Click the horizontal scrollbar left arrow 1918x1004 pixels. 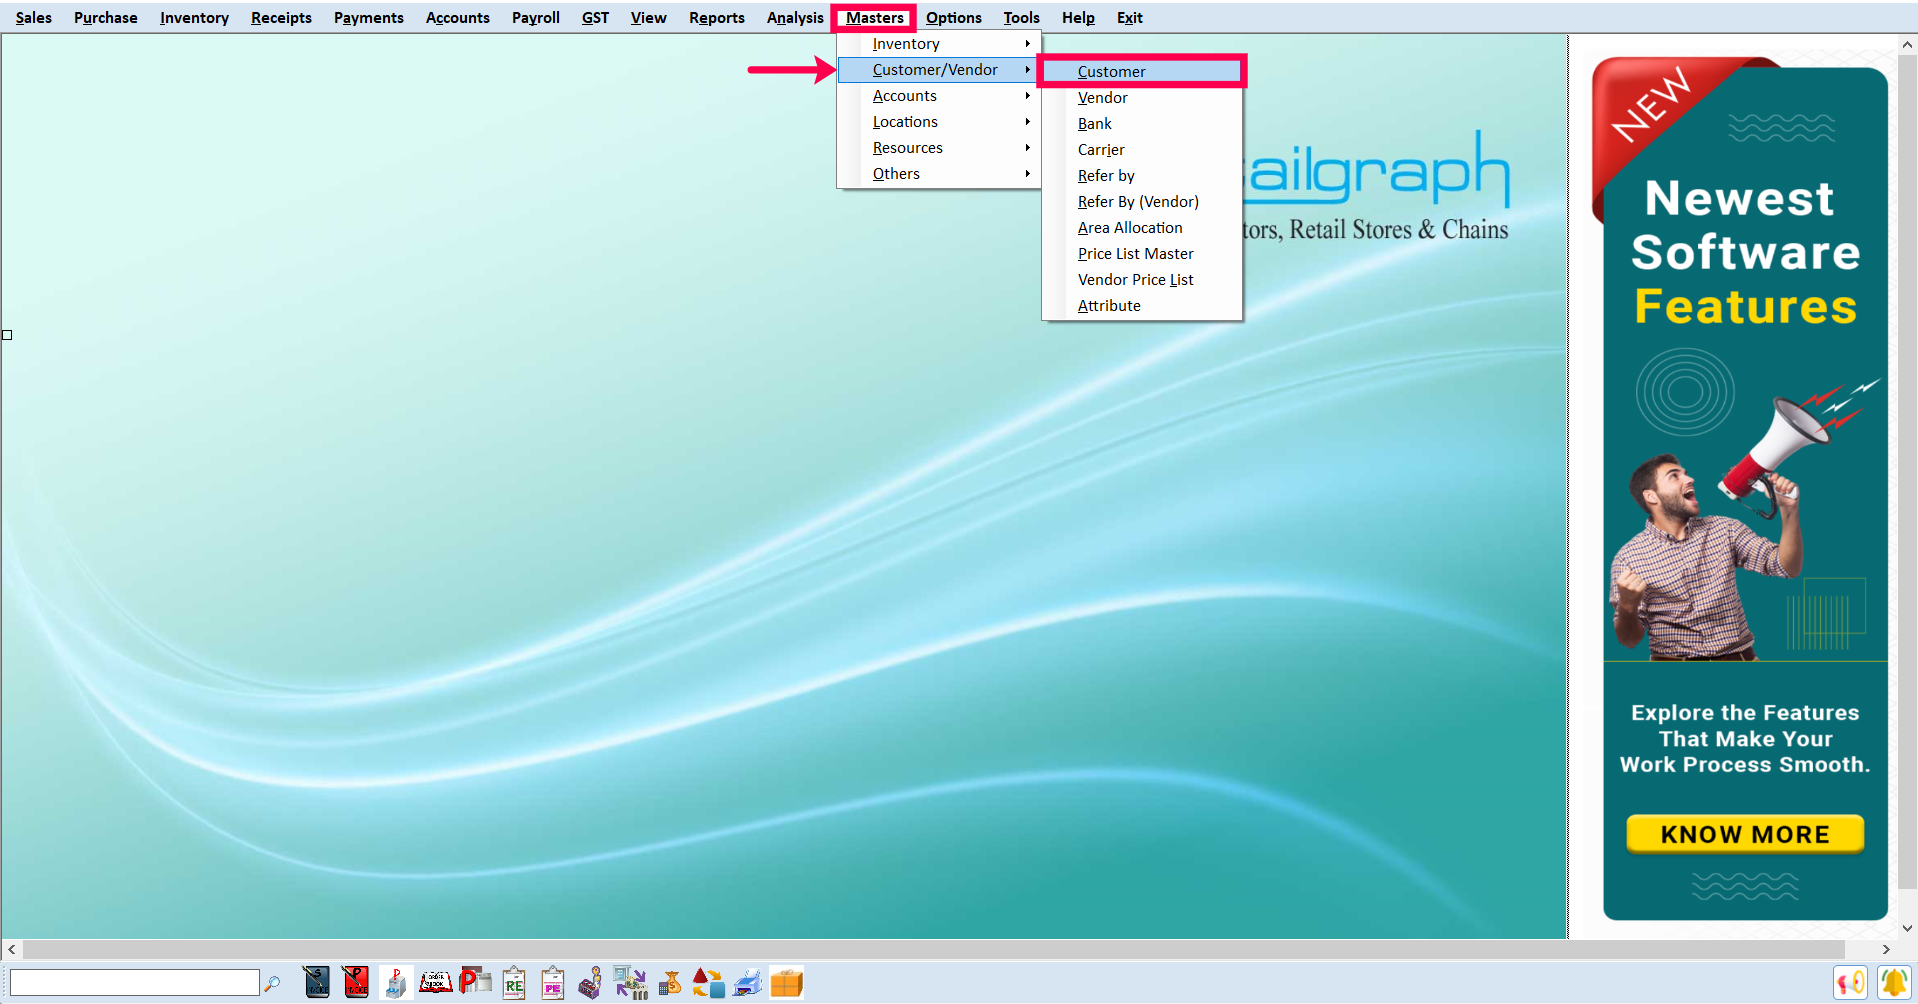11,949
